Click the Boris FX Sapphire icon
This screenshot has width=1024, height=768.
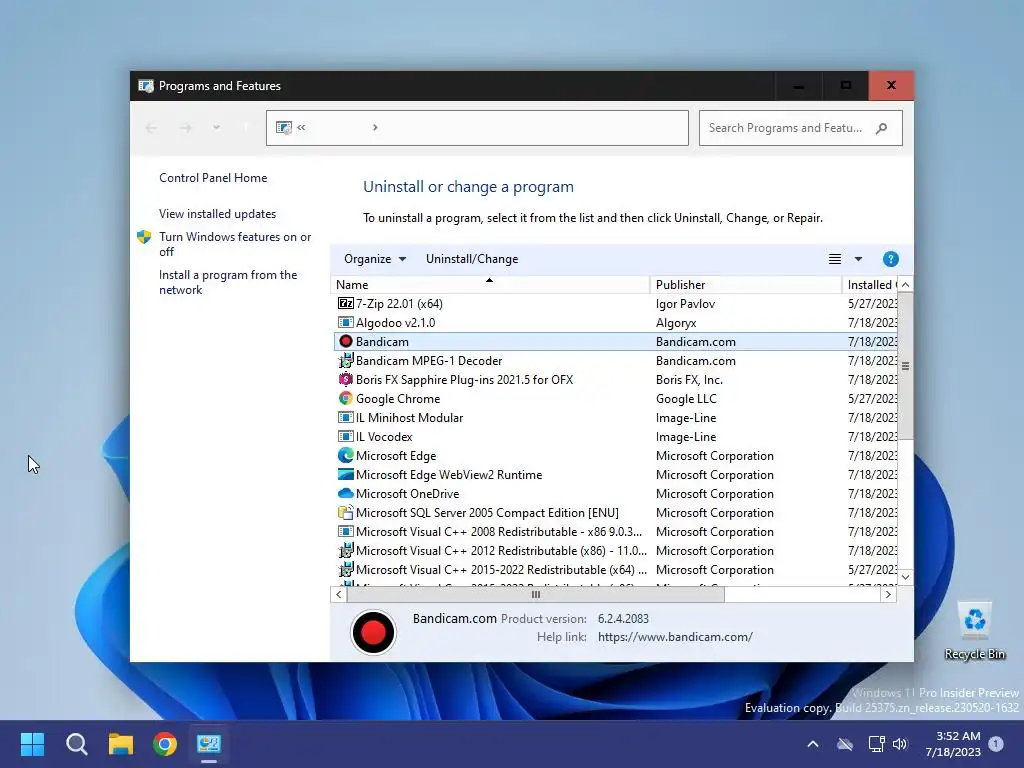345,379
